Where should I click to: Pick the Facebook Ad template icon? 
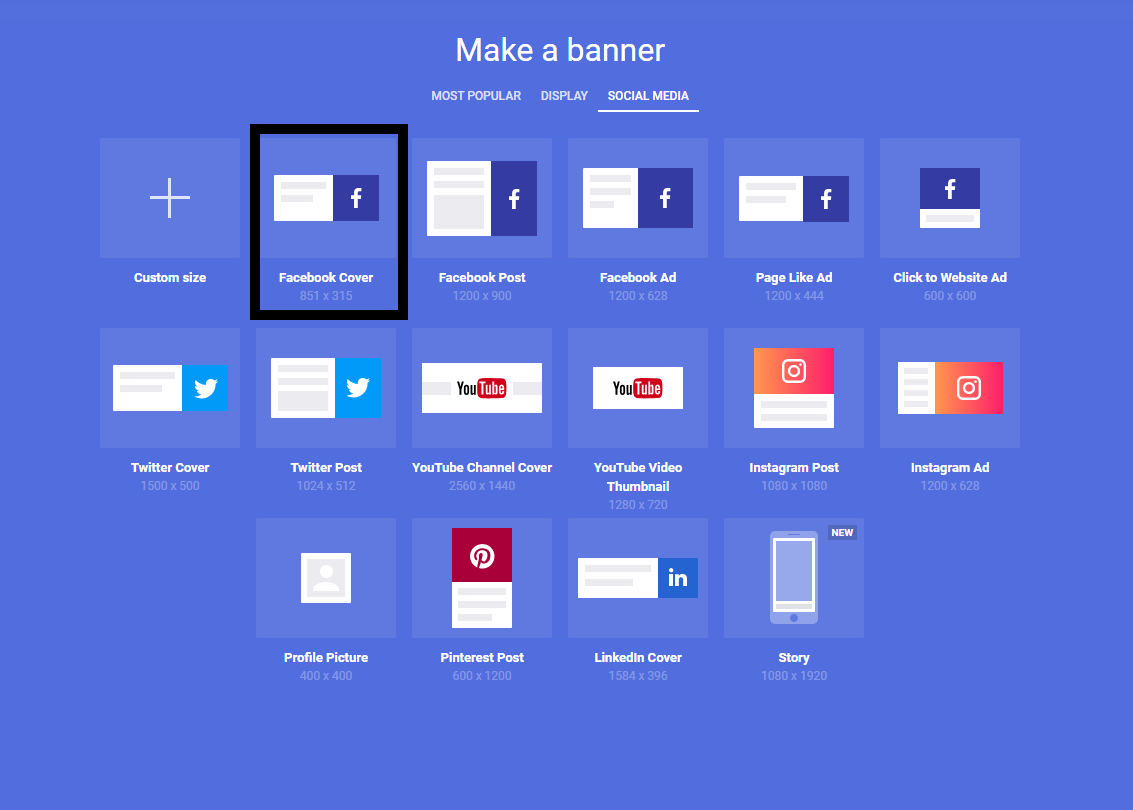pyautogui.click(x=638, y=198)
